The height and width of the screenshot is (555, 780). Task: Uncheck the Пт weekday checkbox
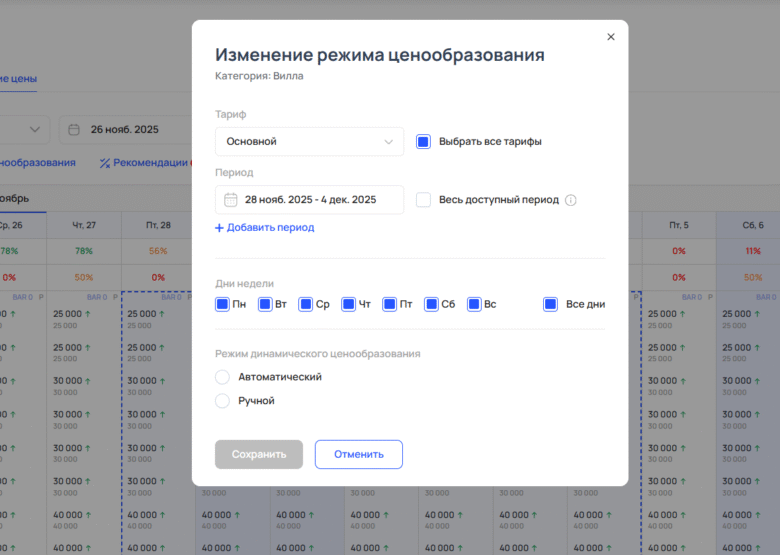pos(389,304)
